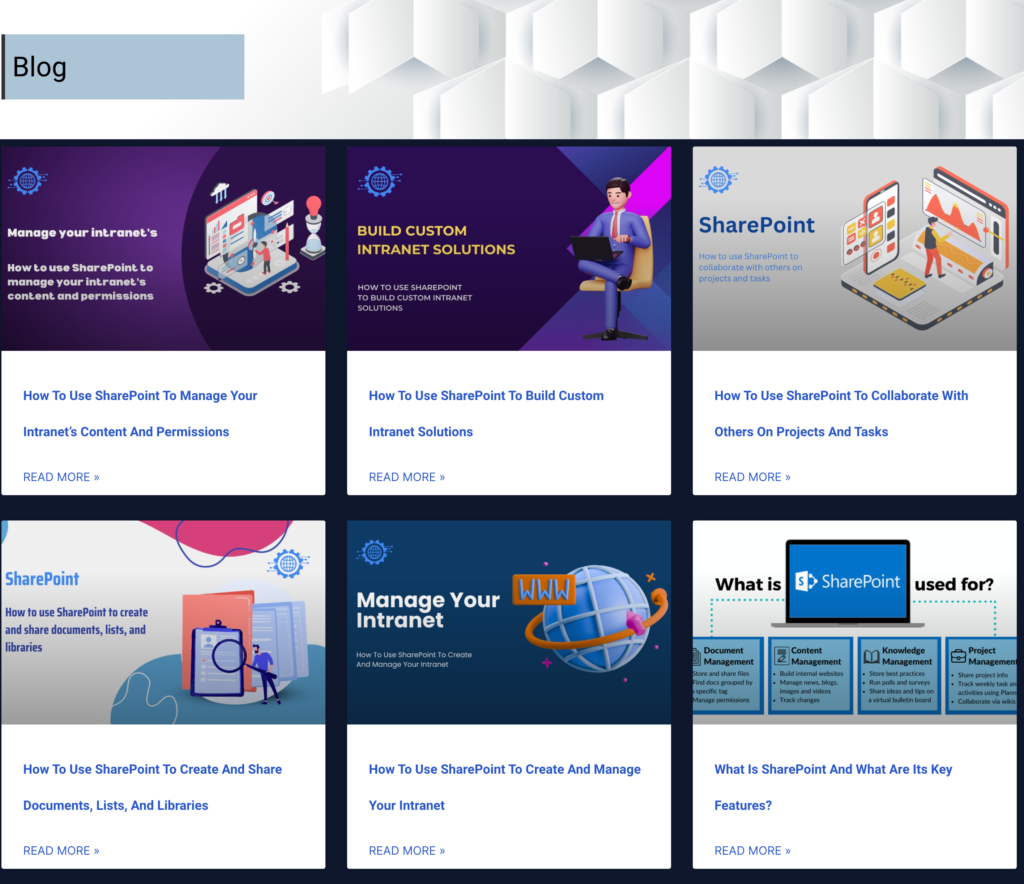The height and width of the screenshot is (884, 1024).
Task: Click Read More under Intranet's Content And Permissions
Action: (x=61, y=477)
